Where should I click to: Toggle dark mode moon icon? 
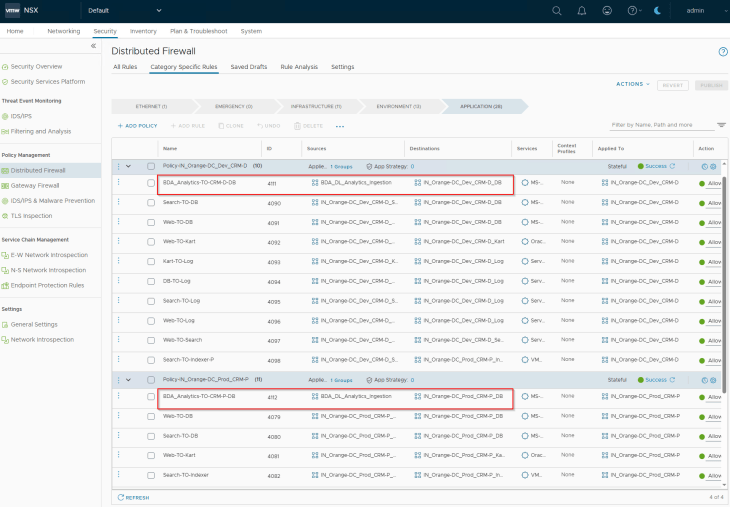point(656,10)
